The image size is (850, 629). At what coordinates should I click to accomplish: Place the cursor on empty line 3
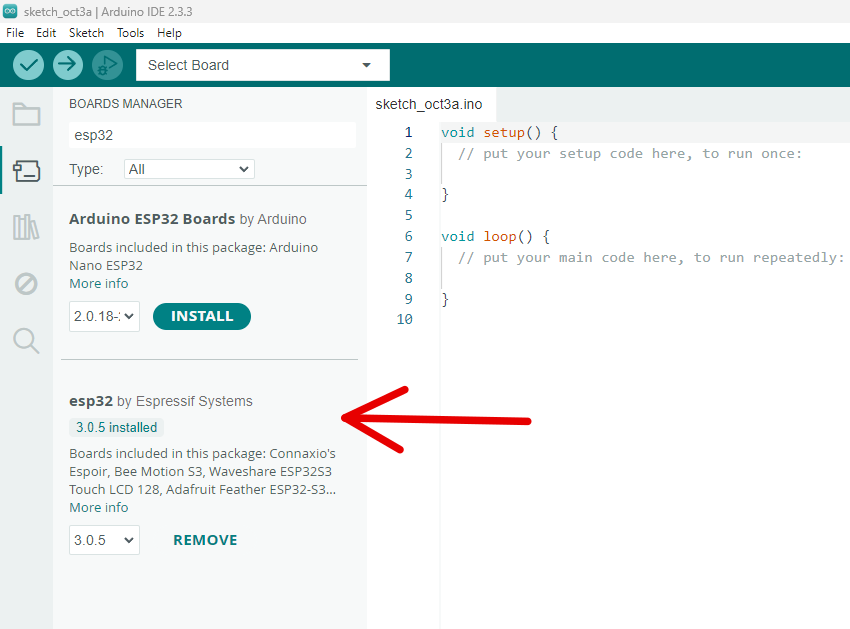(645, 174)
